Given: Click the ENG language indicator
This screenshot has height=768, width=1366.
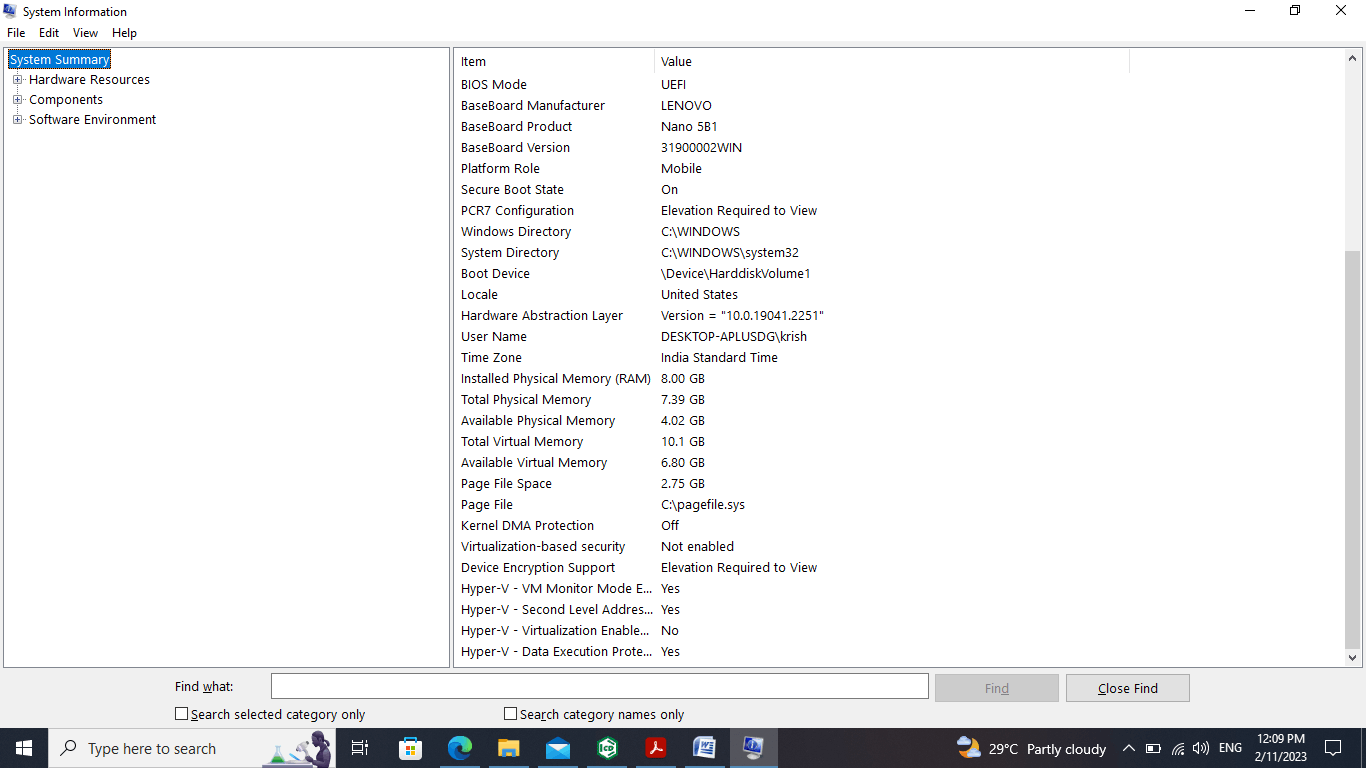Looking at the screenshot, I should click(1230, 748).
